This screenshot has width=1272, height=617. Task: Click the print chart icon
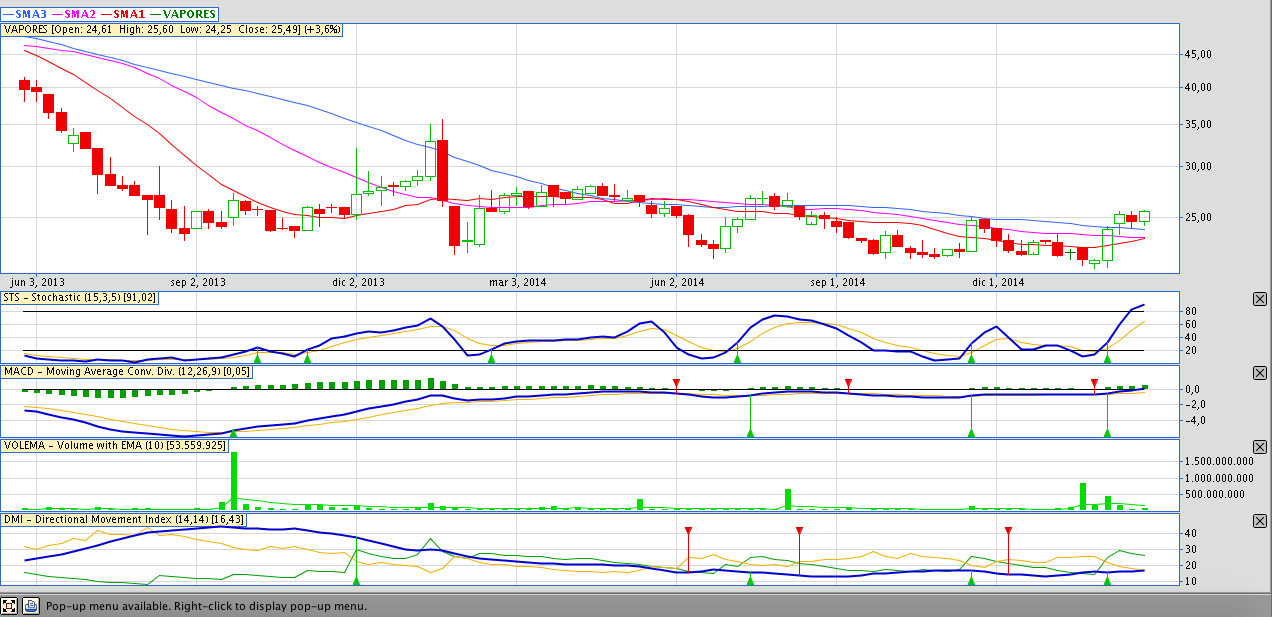click(x=31, y=606)
